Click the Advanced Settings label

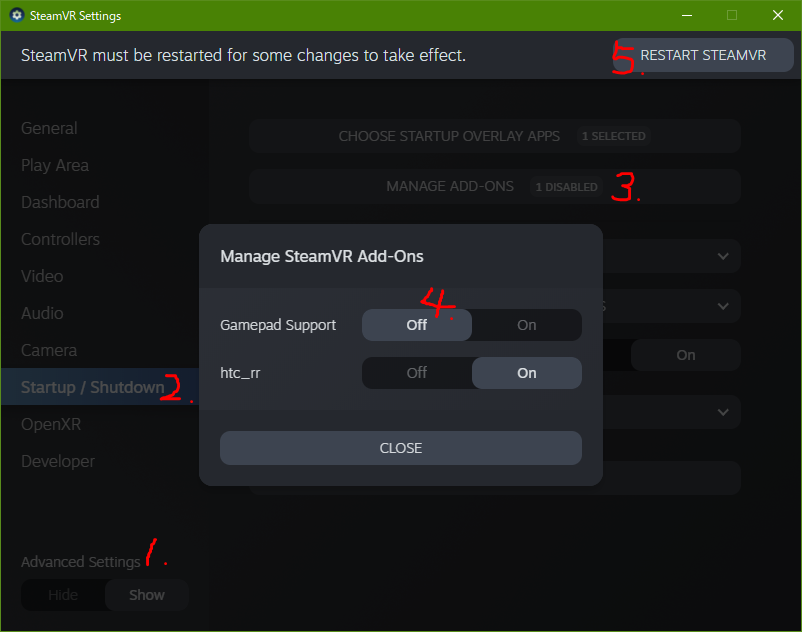(x=80, y=562)
